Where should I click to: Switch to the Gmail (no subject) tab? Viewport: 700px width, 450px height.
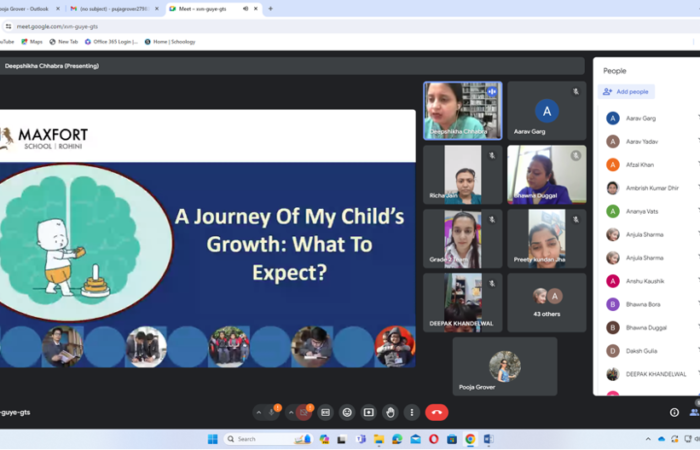110,8
